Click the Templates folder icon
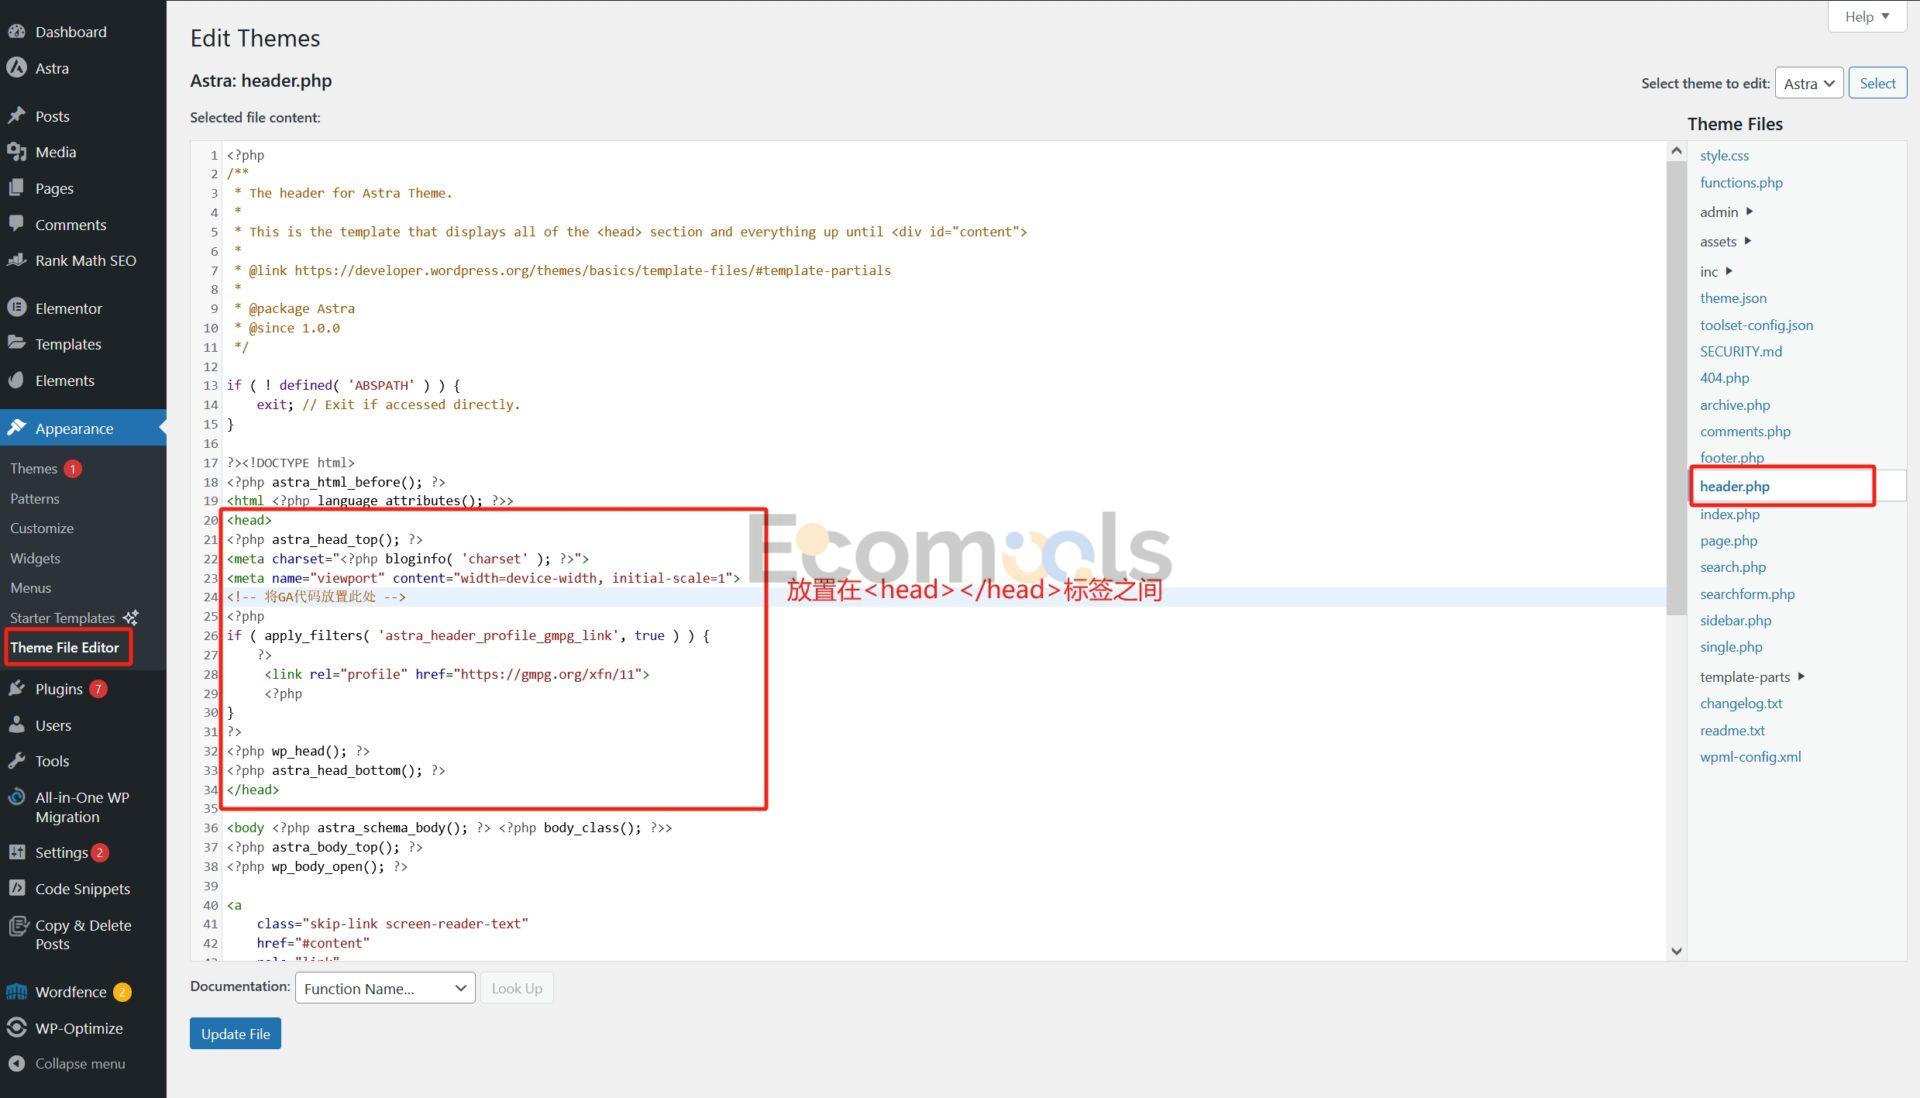 (16, 343)
